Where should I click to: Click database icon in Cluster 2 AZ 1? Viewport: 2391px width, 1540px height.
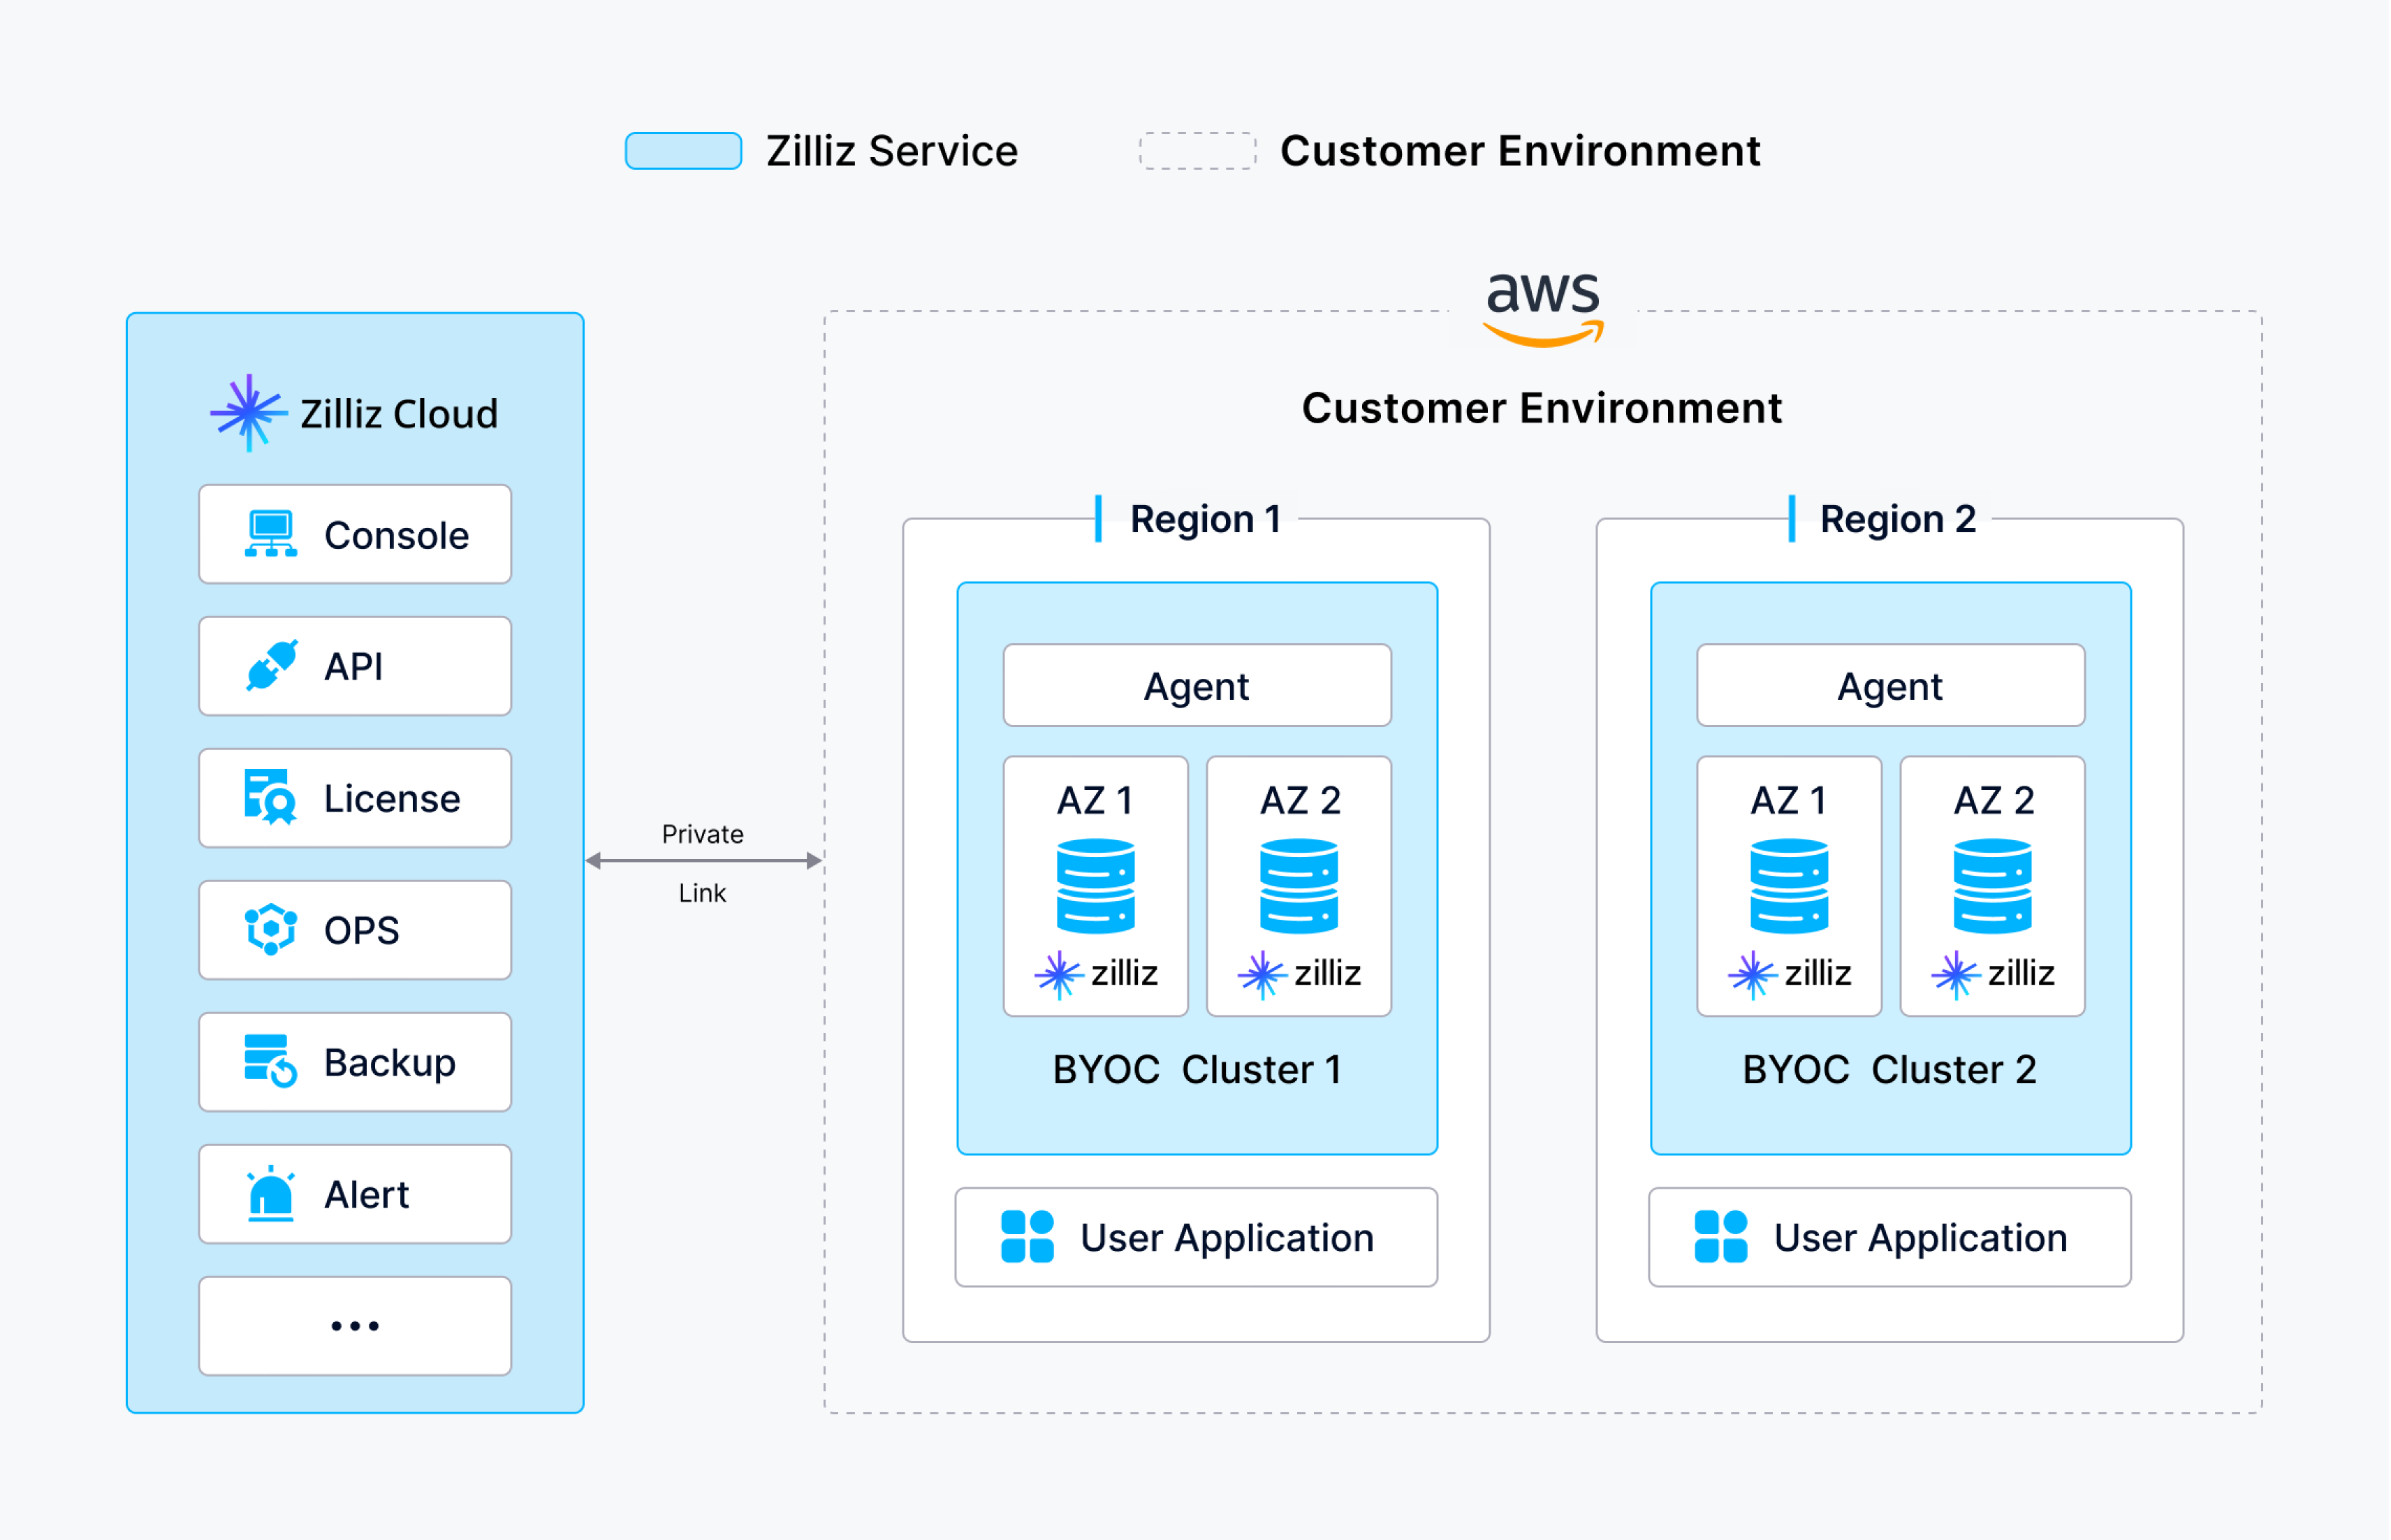click(1790, 886)
